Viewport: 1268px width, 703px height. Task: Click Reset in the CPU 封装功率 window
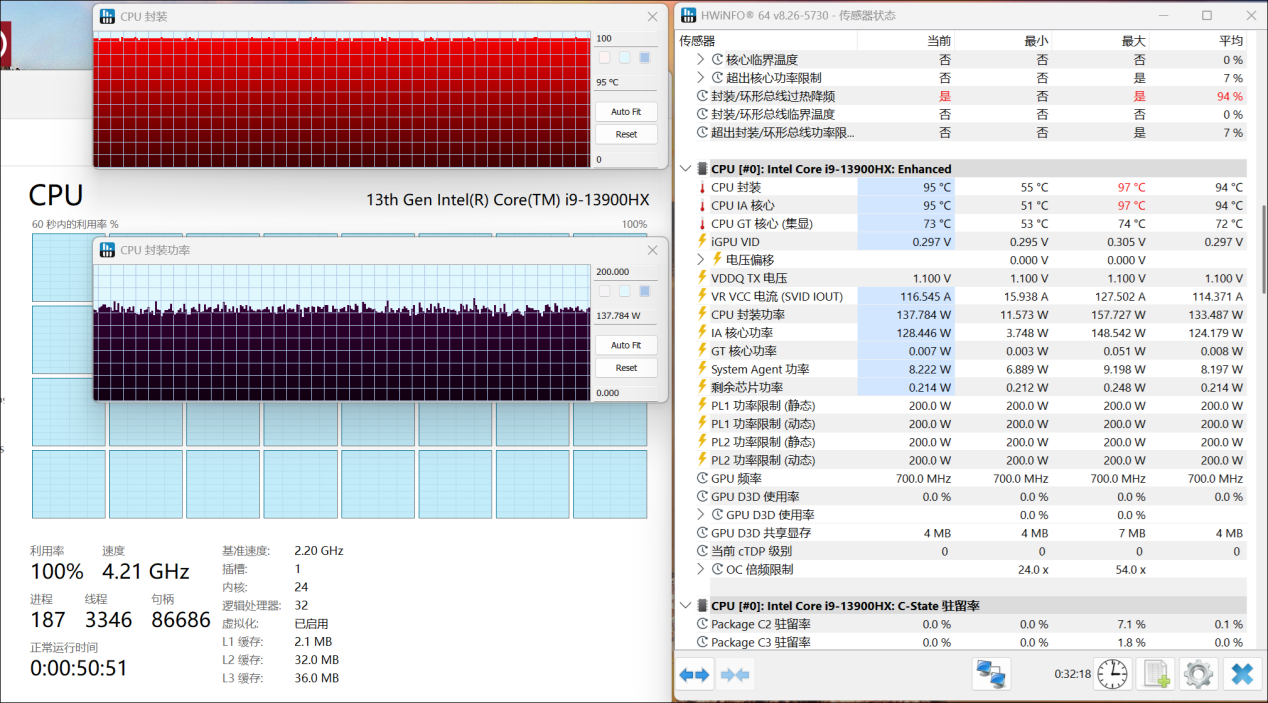tap(625, 367)
